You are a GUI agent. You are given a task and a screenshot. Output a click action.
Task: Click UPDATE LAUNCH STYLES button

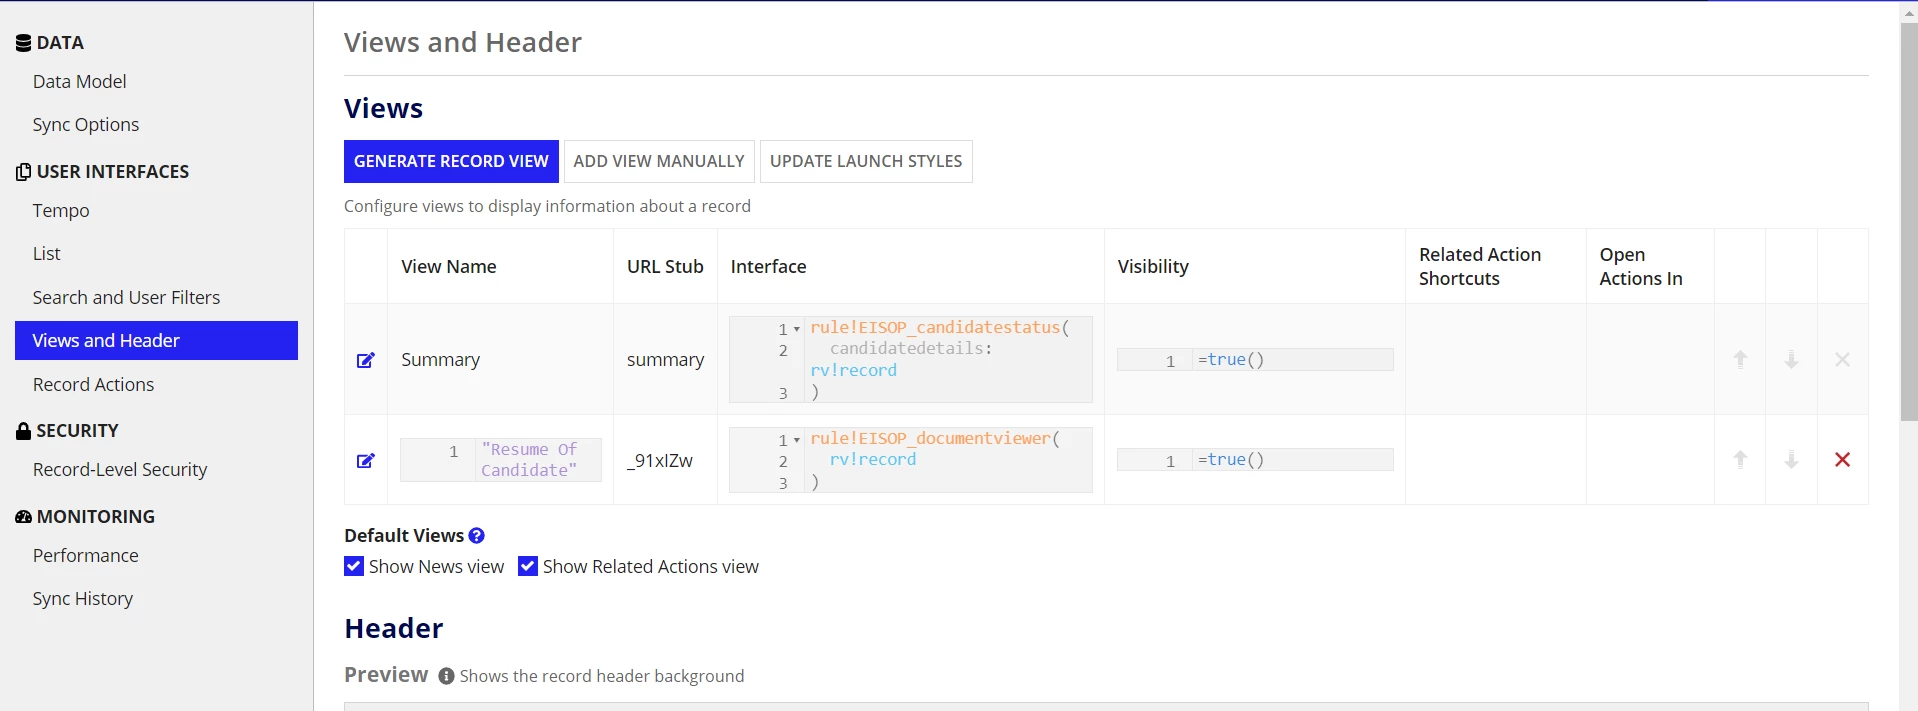pyautogui.click(x=866, y=161)
